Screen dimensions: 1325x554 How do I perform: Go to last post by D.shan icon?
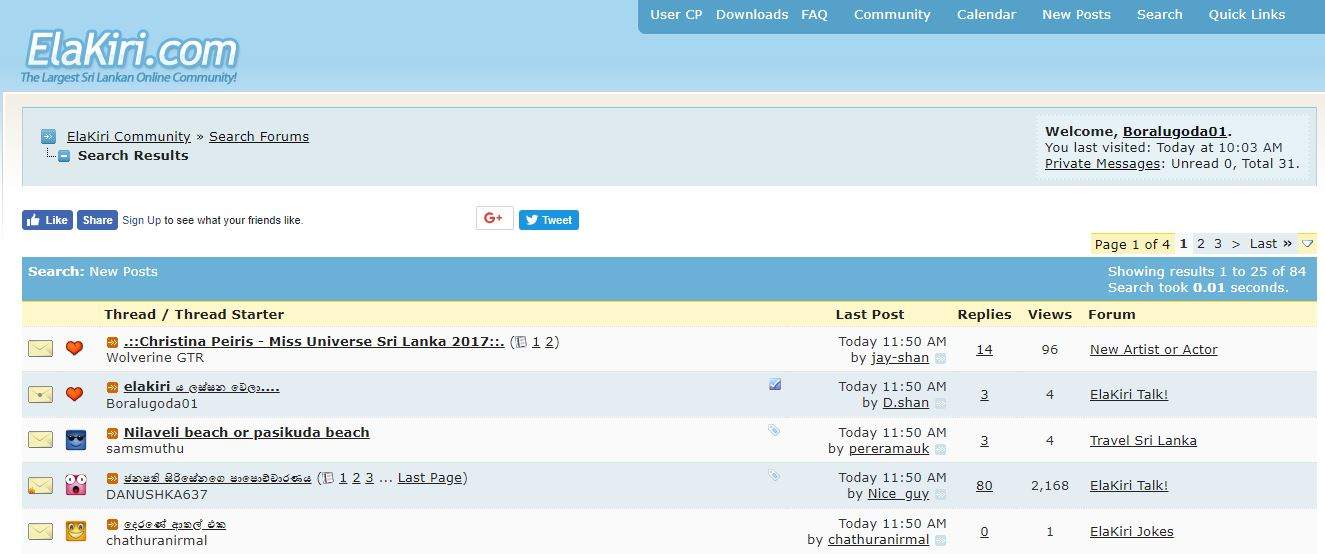click(x=940, y=404)
